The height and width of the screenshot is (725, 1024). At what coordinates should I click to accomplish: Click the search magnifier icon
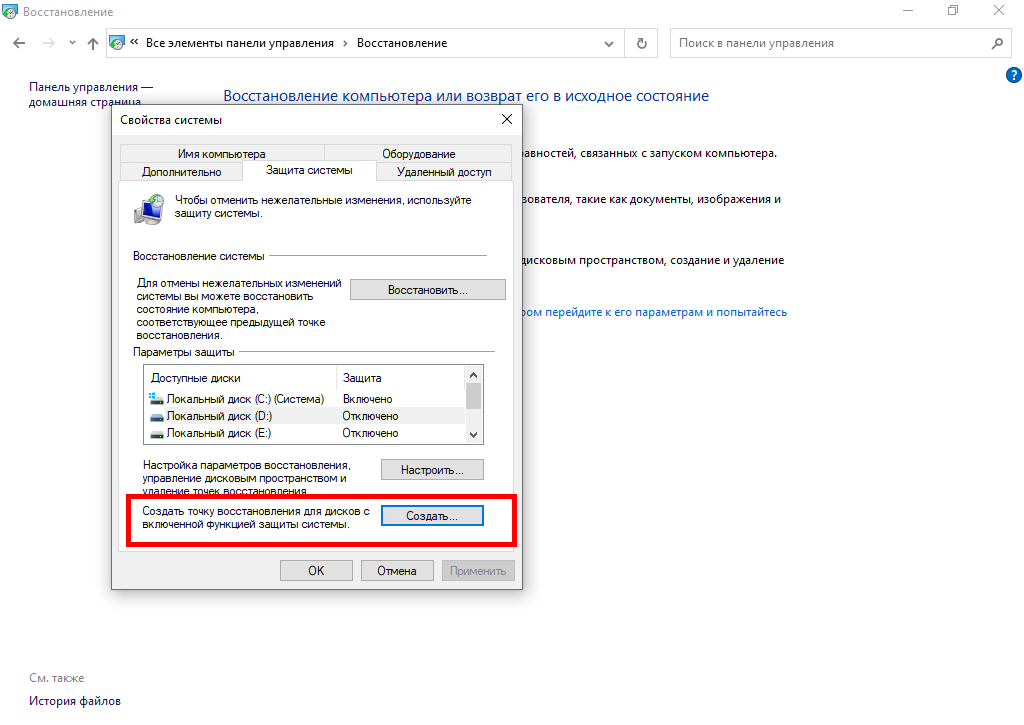coord(996,44)
